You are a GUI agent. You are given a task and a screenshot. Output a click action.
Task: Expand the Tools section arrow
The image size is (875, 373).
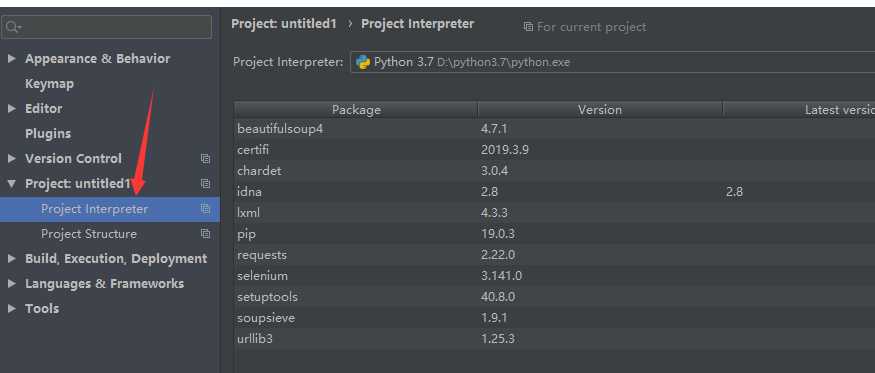click(x=12, y=308)
